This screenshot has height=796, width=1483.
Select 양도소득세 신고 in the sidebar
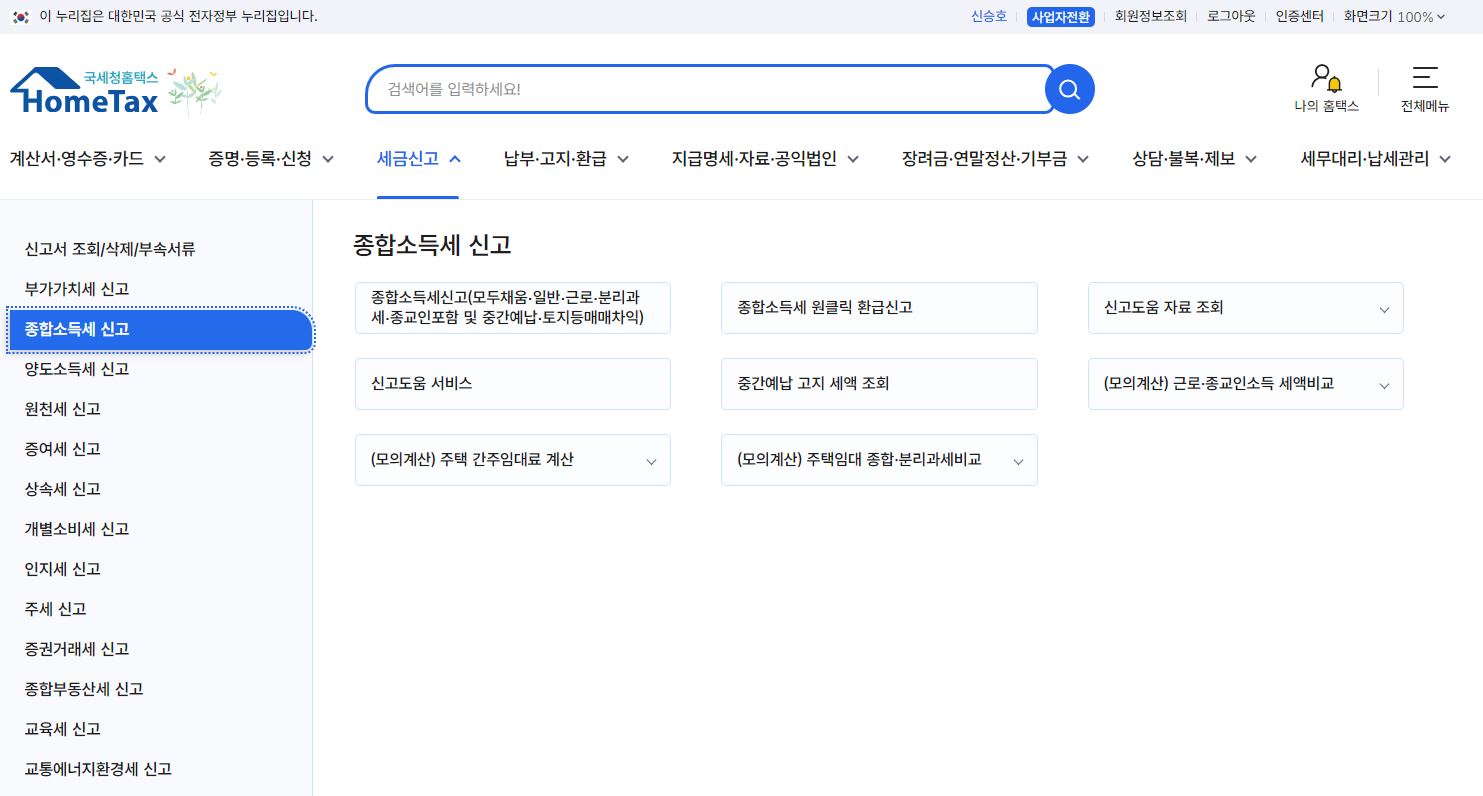[77, 369]
